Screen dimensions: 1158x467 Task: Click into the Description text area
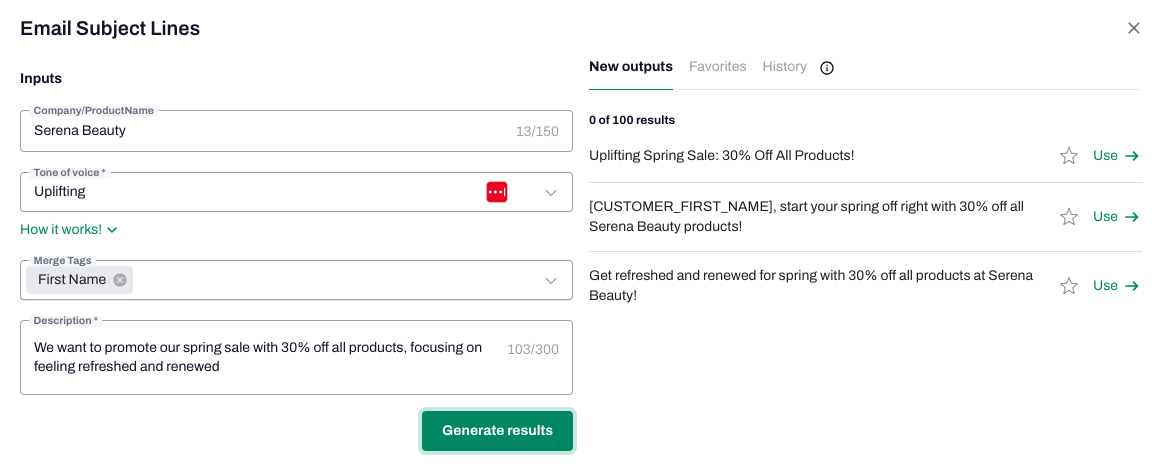tap(296, 358)
